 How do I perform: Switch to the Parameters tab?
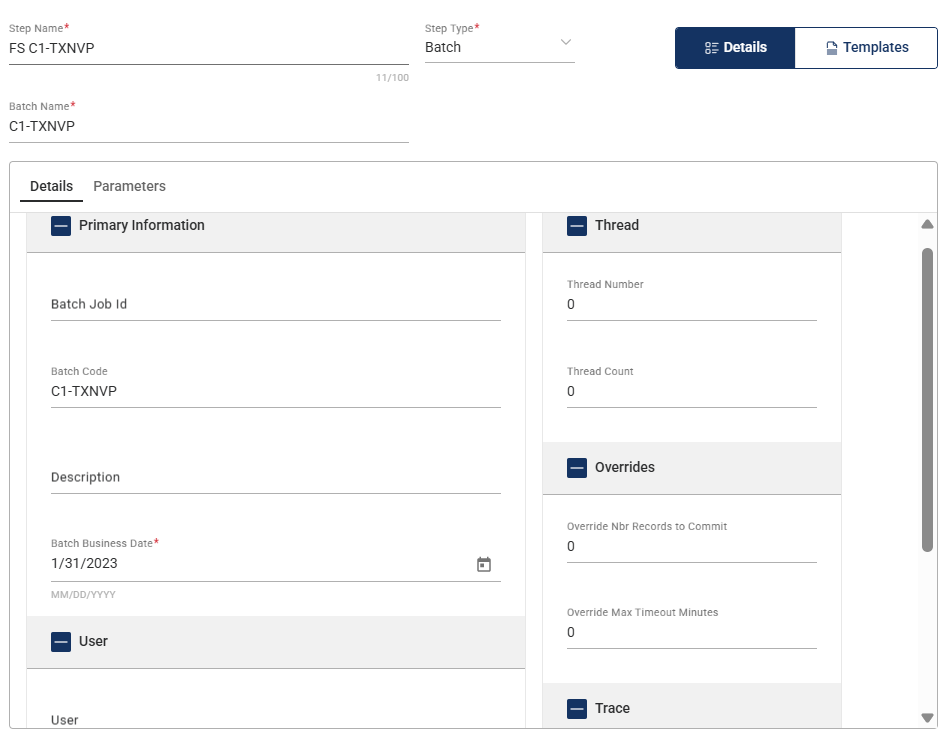pyautogui.click(x=129, y=186)
